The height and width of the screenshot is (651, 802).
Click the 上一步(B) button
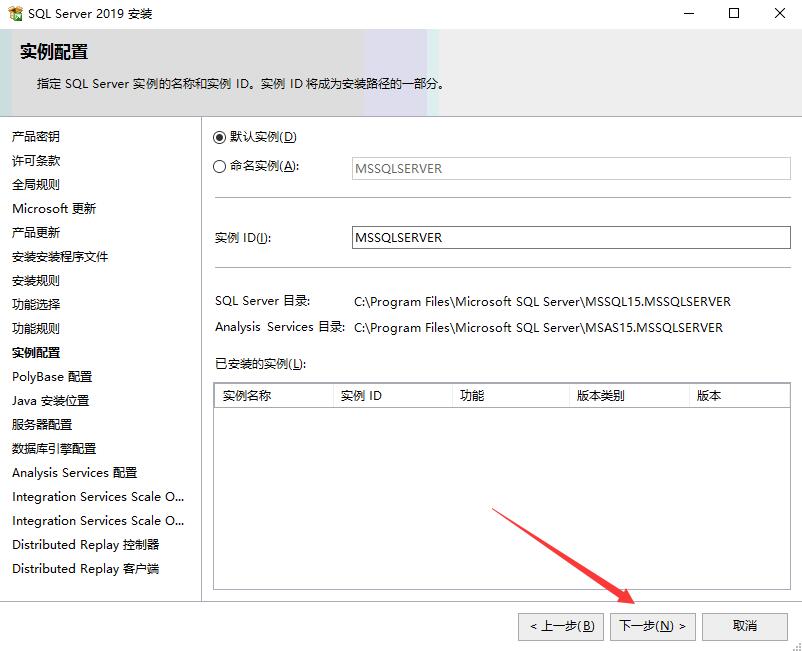[561, 626]
